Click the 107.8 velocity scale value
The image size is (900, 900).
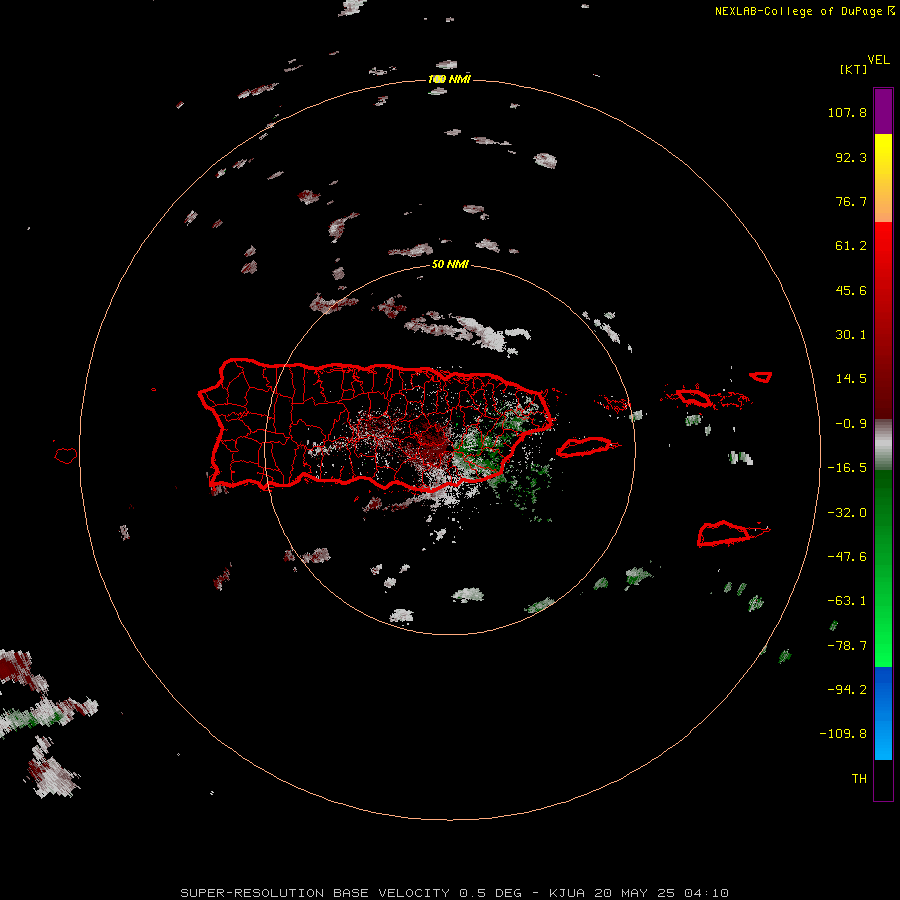click(847, 112)
